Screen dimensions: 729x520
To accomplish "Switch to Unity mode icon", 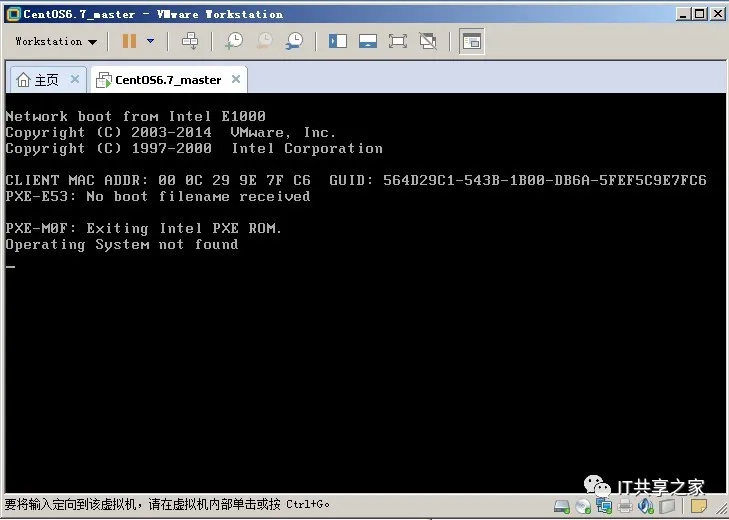I will [428, 41].
